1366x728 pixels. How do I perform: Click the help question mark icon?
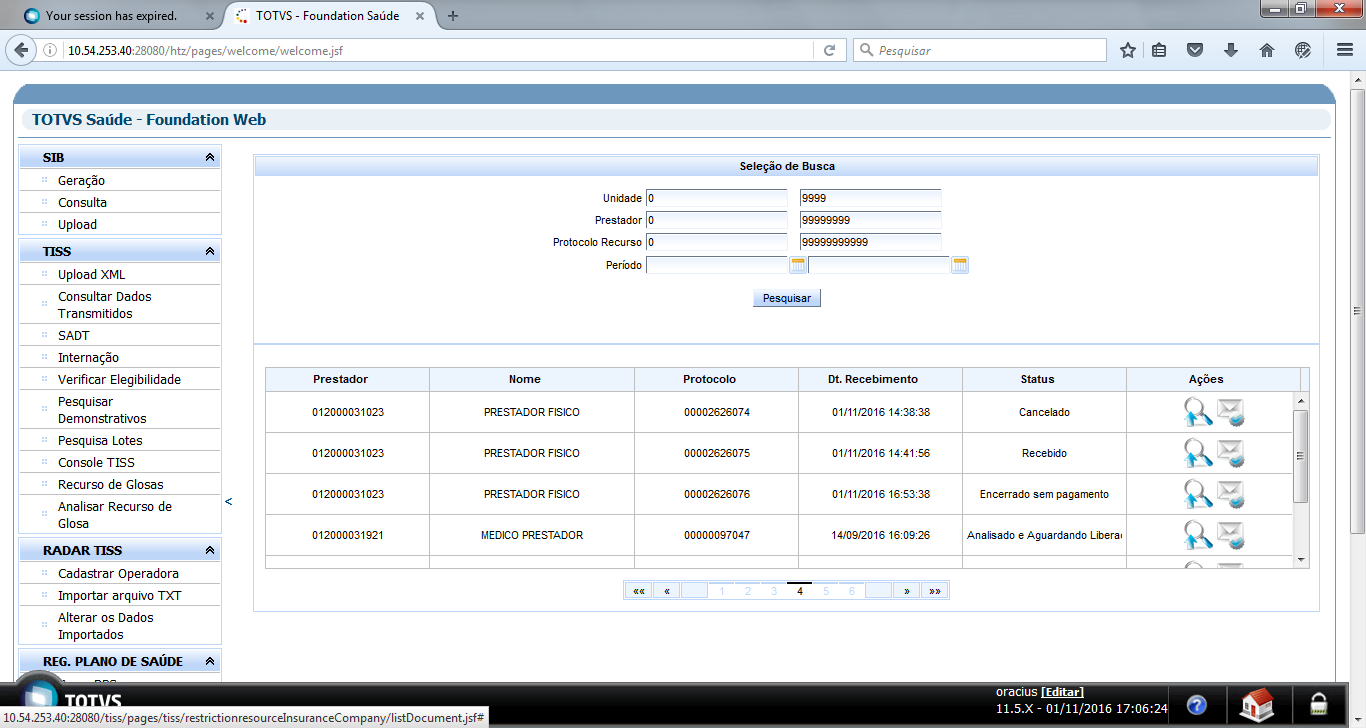[1196, 706]
